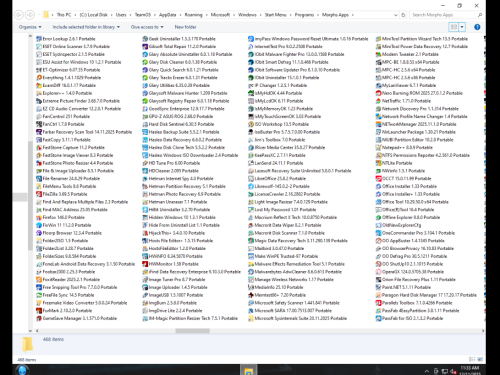The height and width of the screenshot is (375, 500).
Task: Open the Windows Start button
Action: pos(22,370)
